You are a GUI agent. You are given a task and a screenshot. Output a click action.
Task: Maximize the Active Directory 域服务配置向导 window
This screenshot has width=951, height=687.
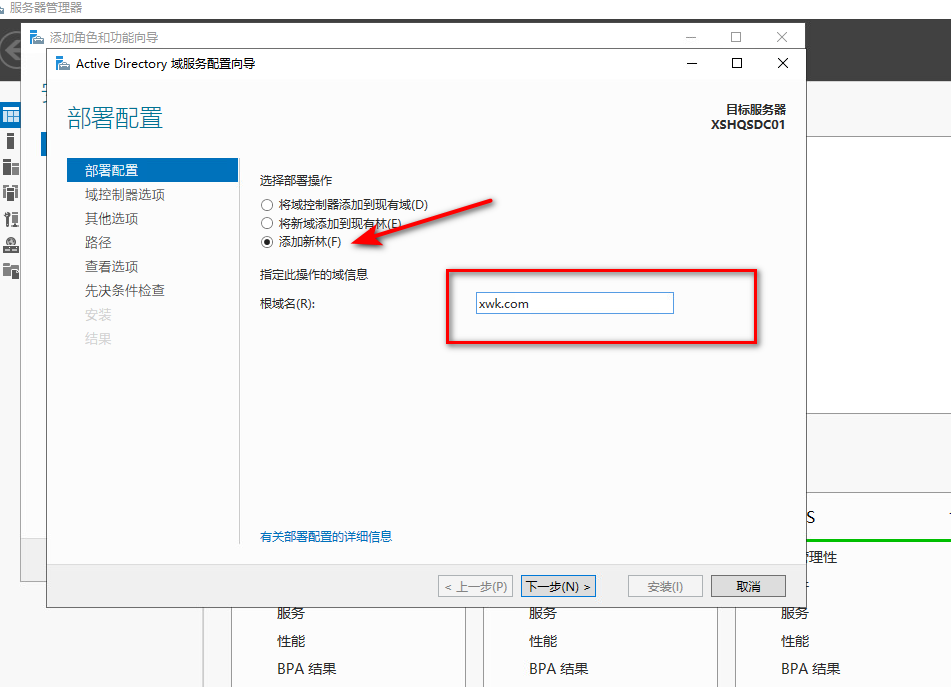tap(737, 63)
